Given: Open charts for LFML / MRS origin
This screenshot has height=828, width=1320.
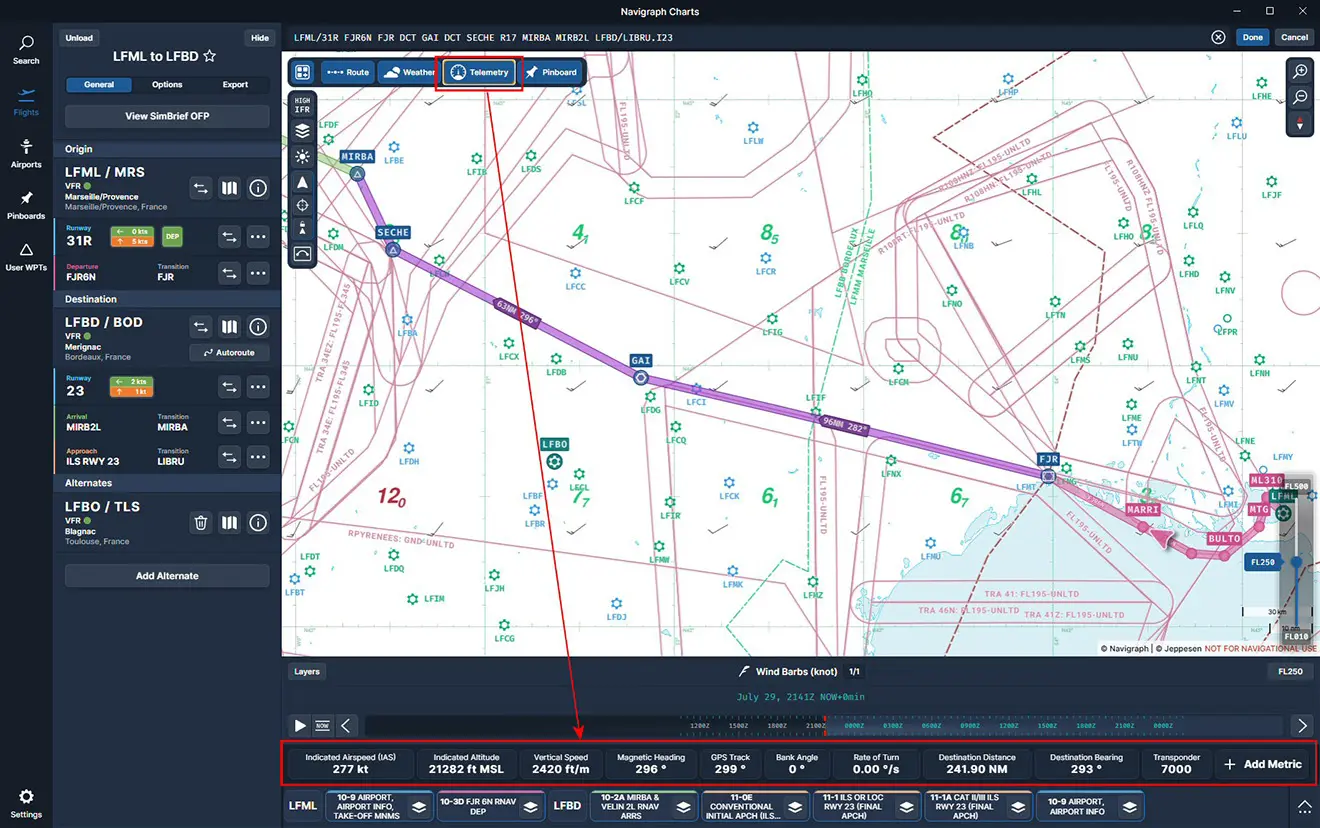Looking at the screenshot, I should click(229, 188).
